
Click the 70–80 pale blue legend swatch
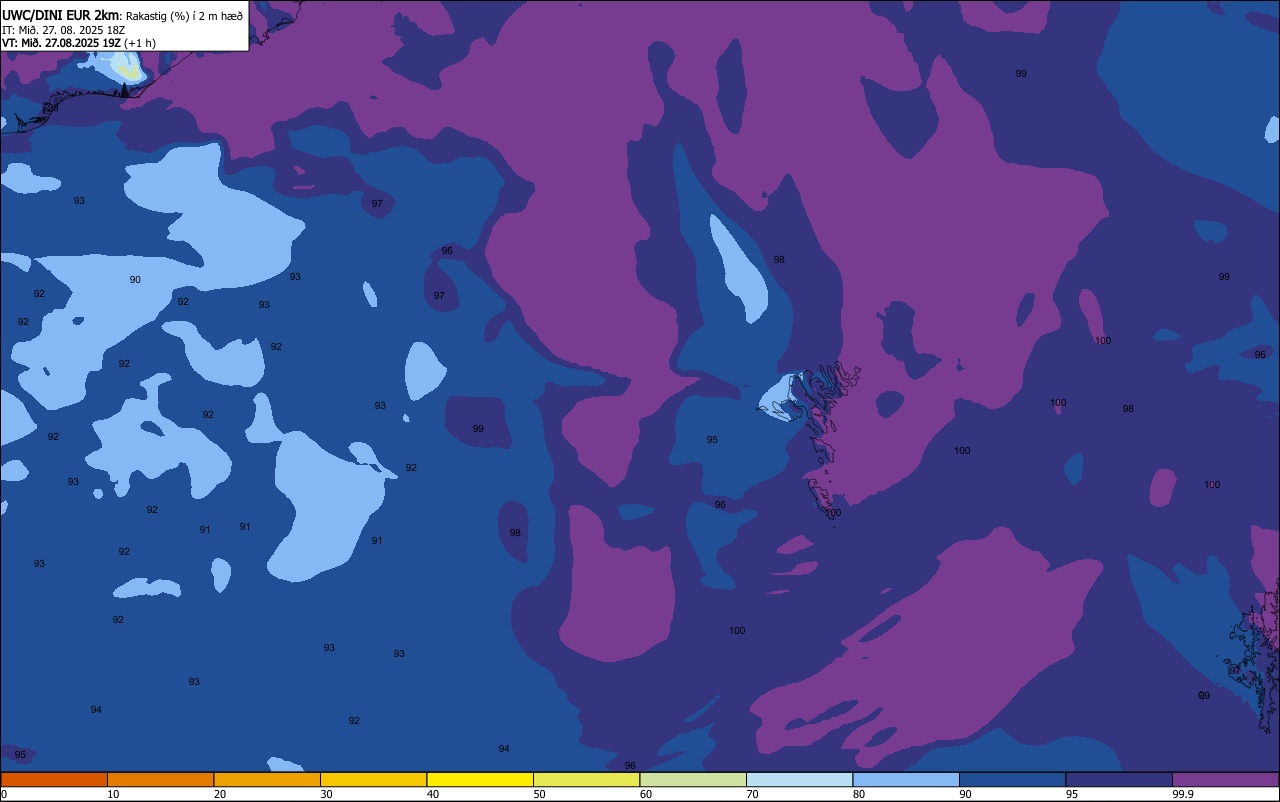799,779
